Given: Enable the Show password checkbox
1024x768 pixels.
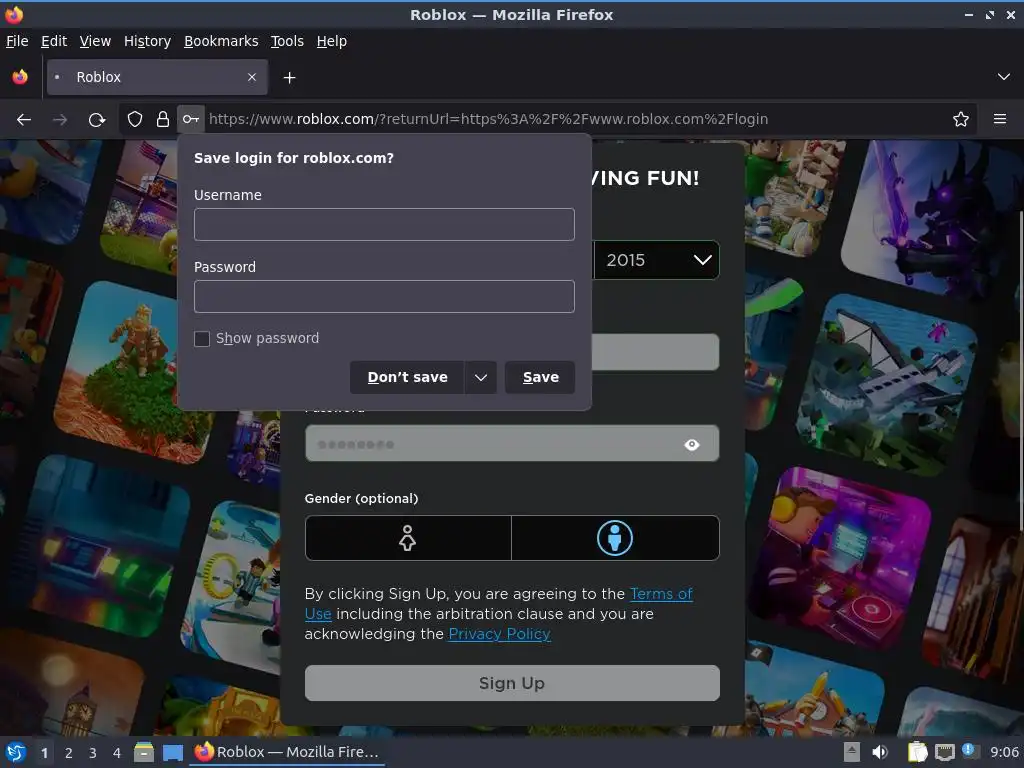Looking at the screenshot, I should click(202, 339).
